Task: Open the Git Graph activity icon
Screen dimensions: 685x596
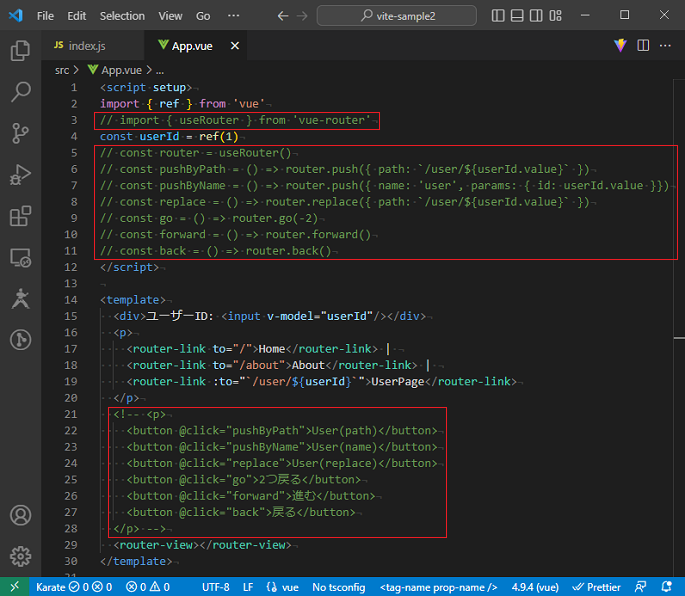Action: click(x=20, y=340)
